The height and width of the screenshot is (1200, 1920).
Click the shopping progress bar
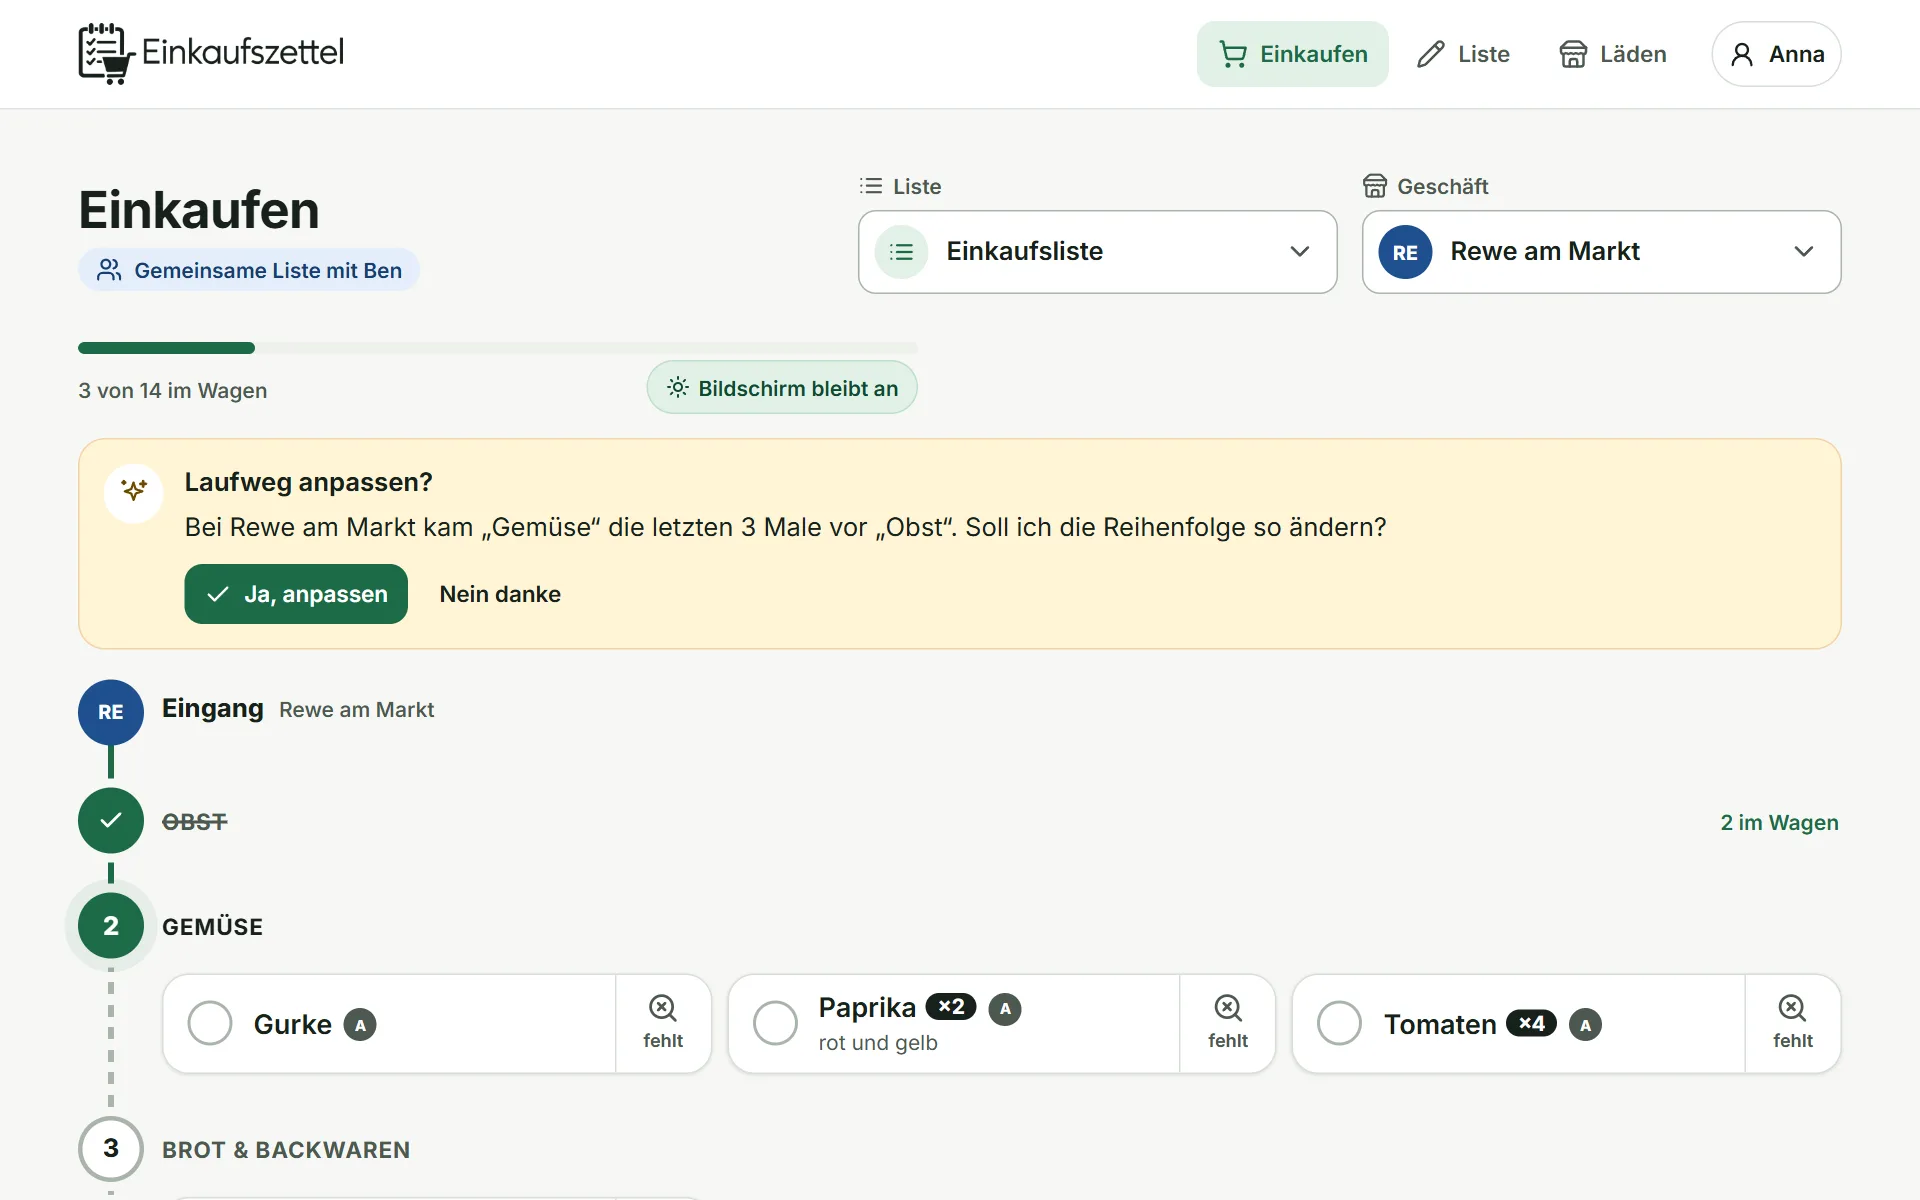(497, 348)
